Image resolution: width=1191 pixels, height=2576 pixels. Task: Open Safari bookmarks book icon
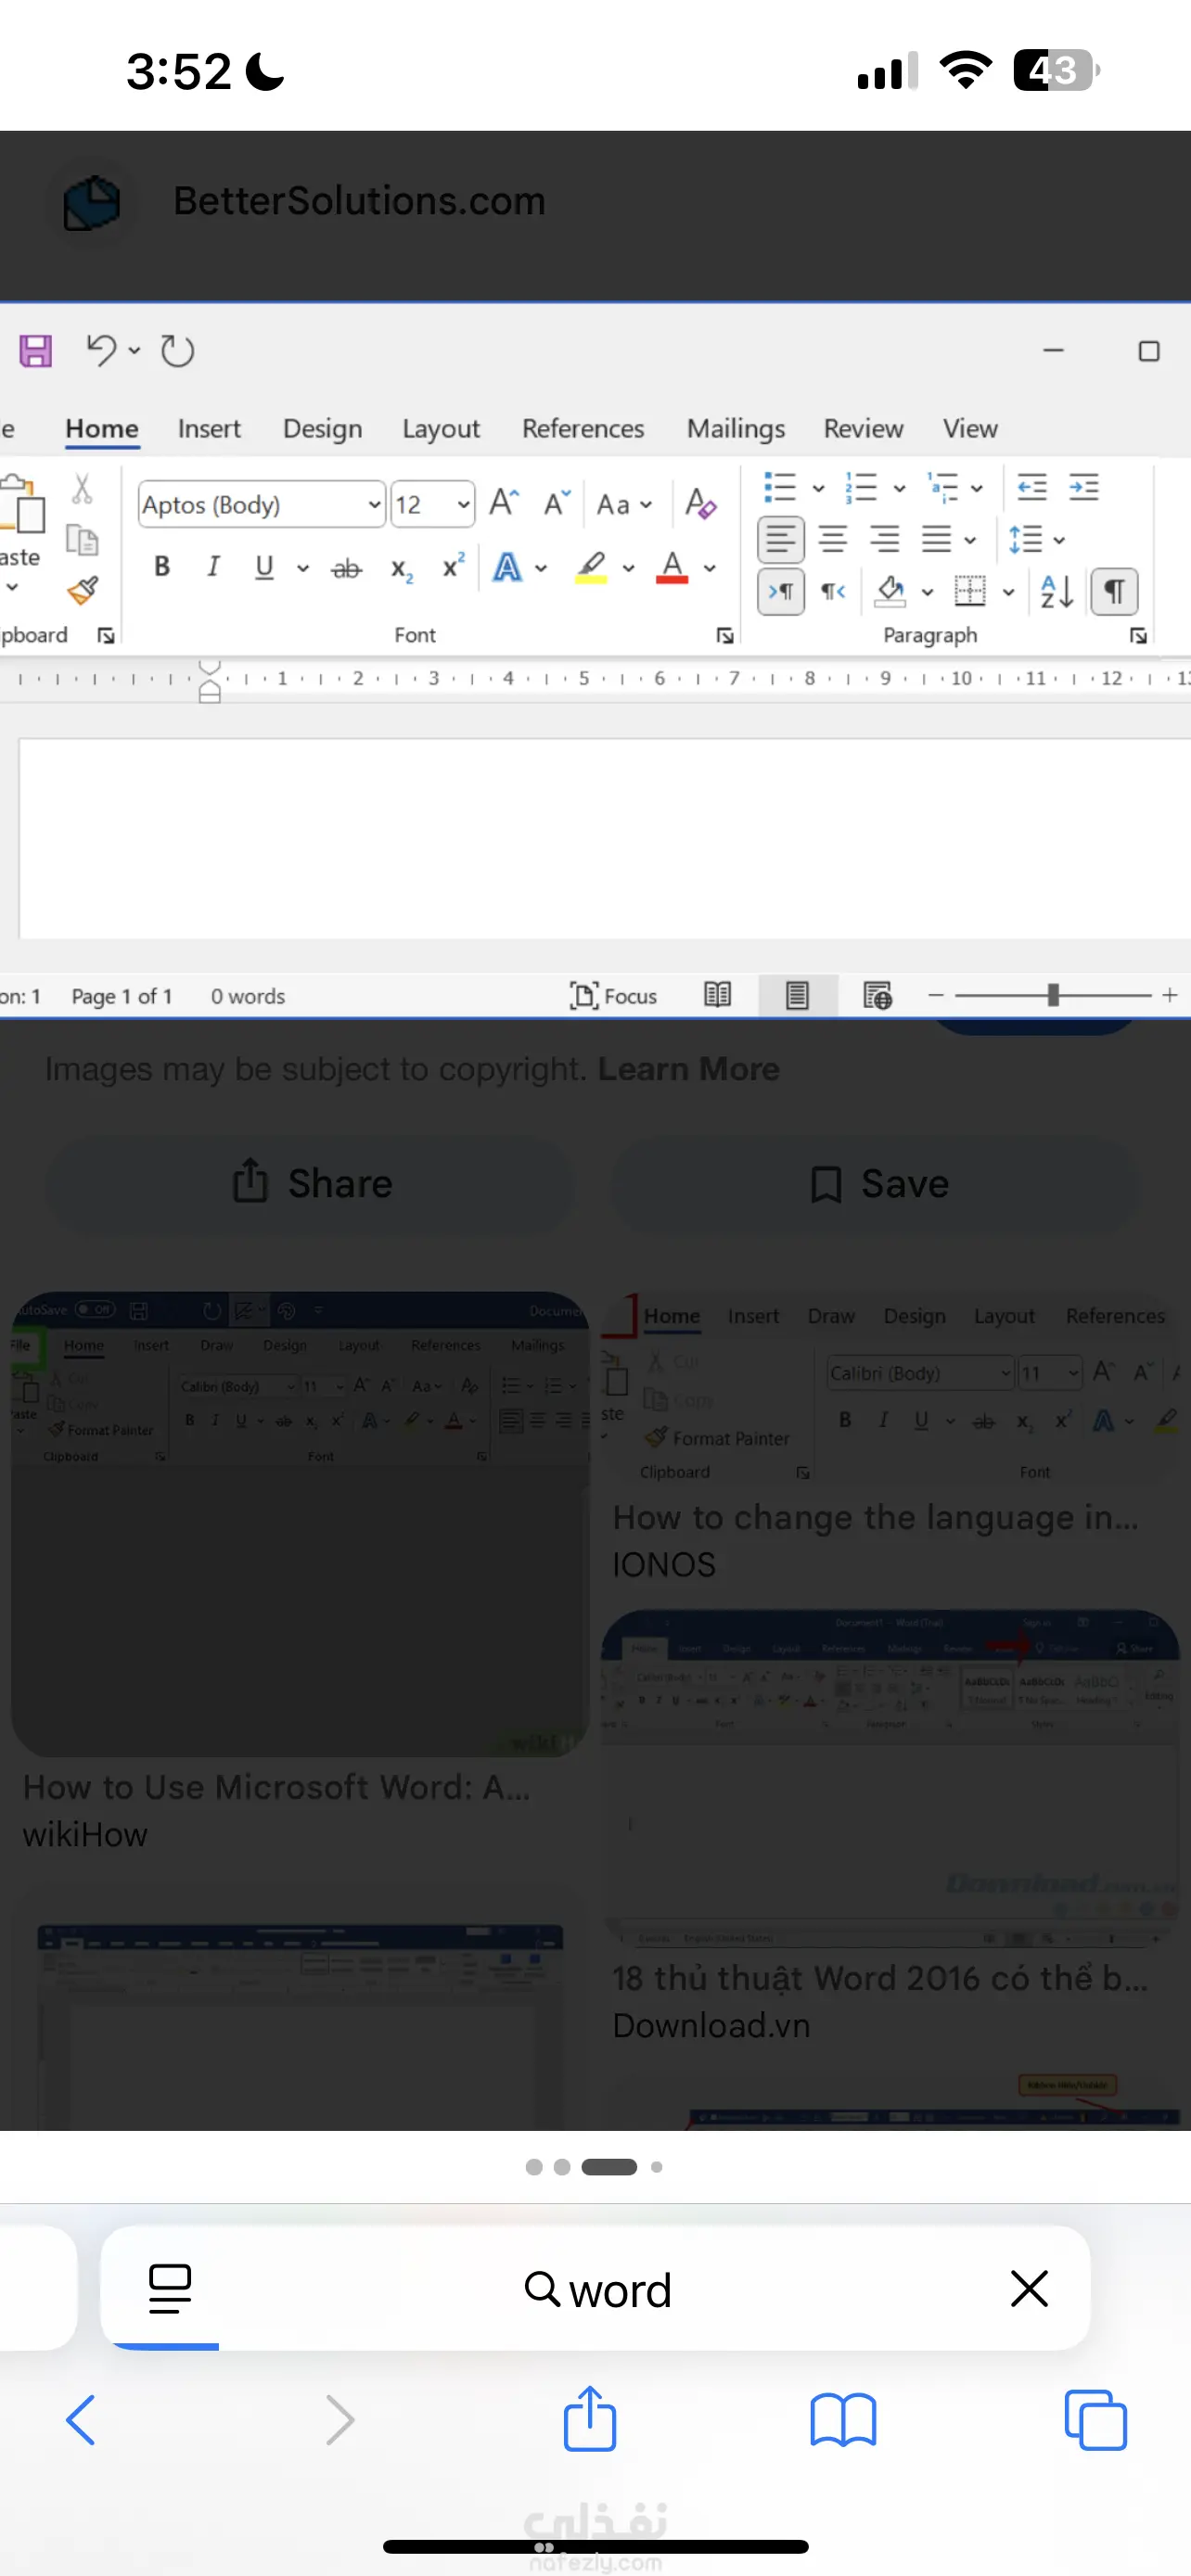coord(843,2420)
